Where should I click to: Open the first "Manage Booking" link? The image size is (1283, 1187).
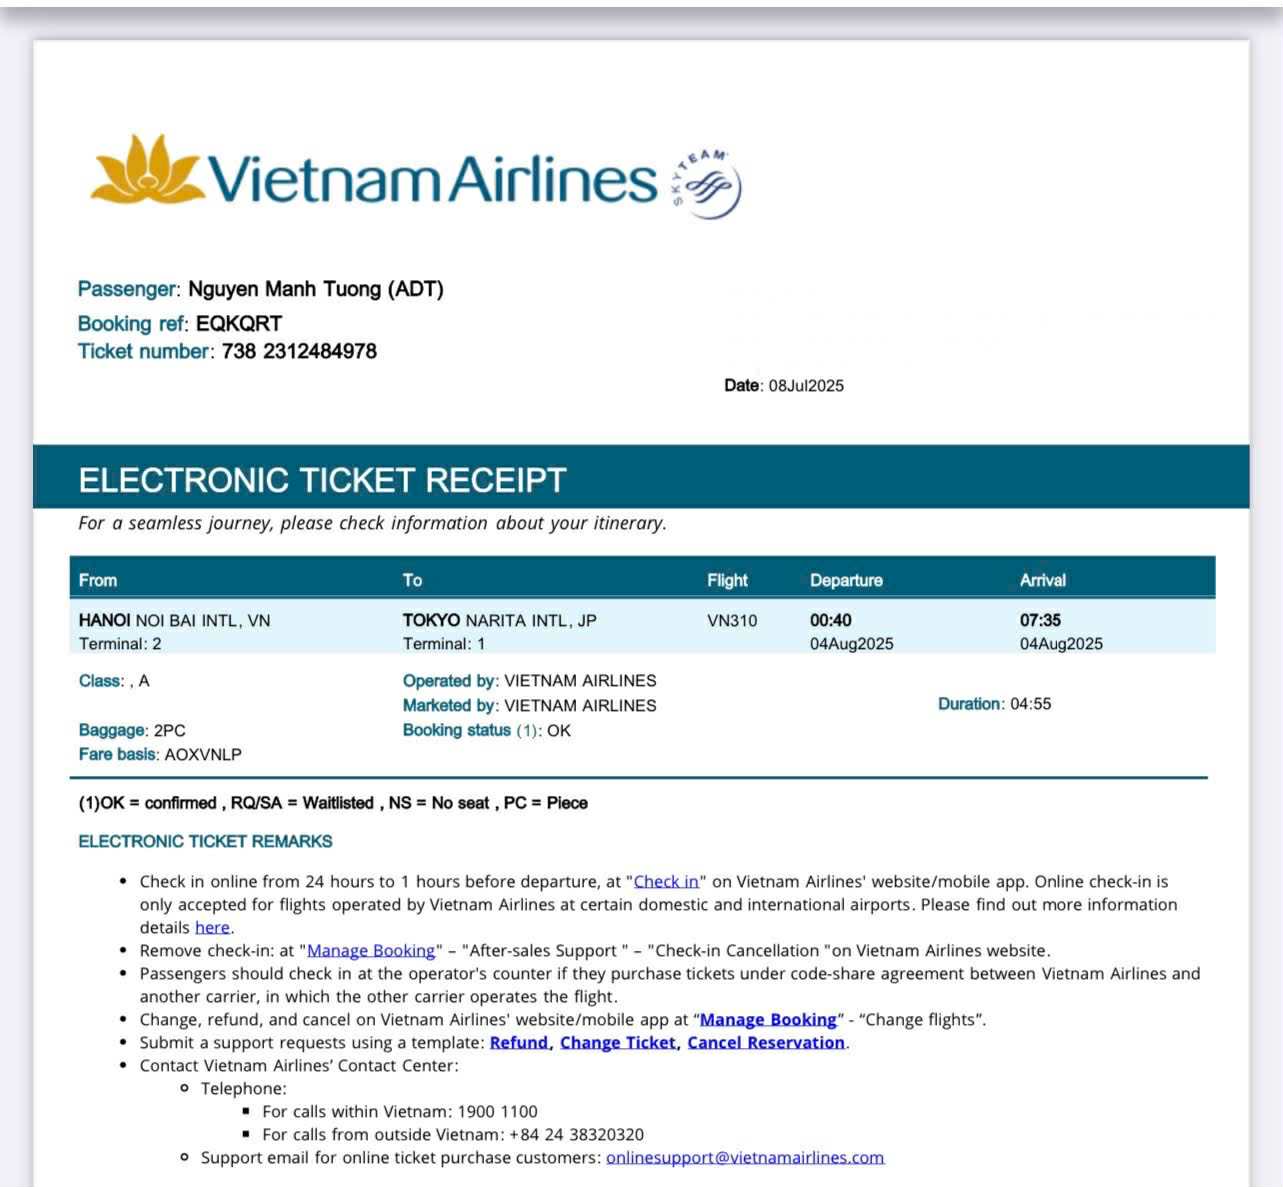[371, 951]
